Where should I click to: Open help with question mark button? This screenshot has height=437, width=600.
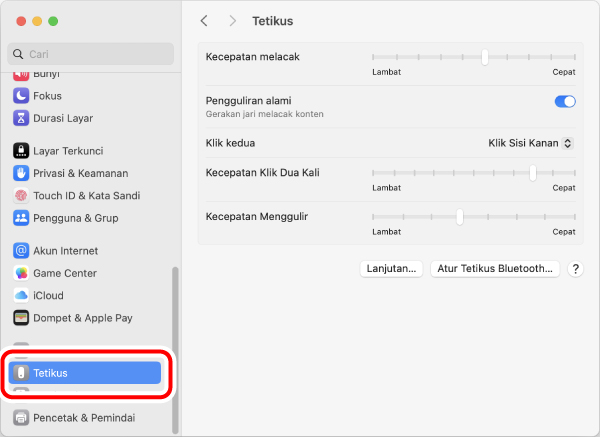pyautogui.click(x=576, y=269)
